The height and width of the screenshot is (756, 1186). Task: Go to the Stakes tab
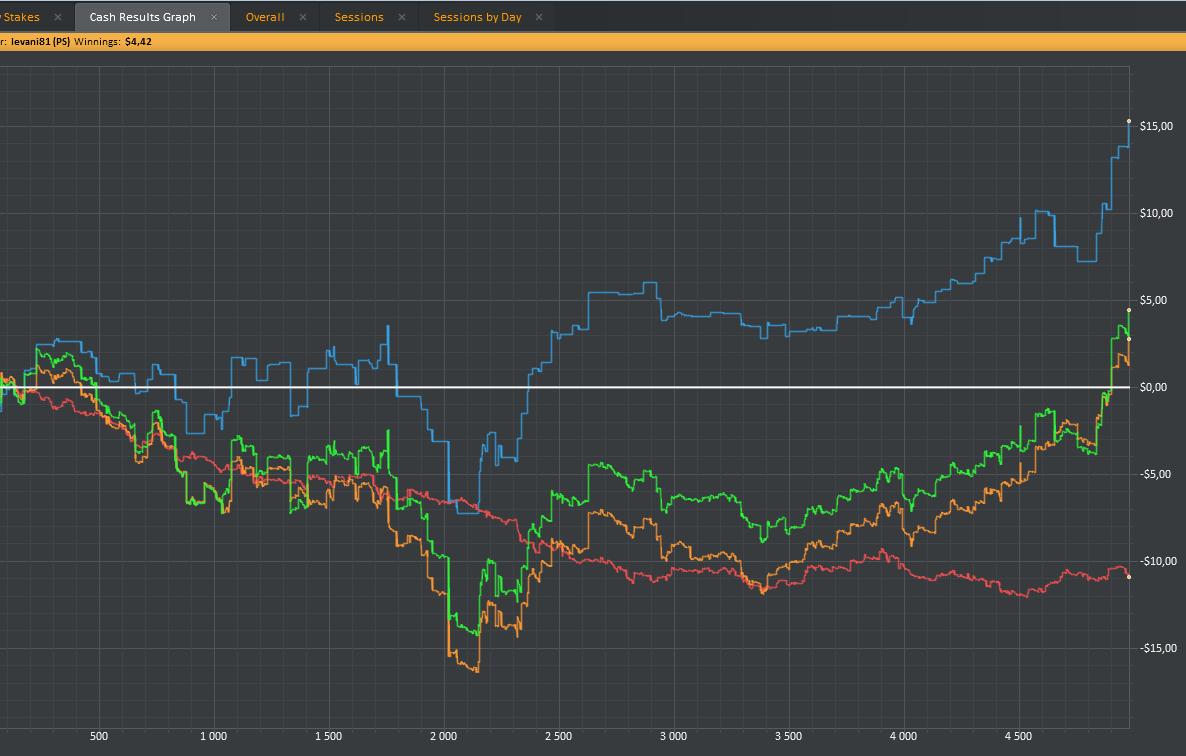tap(22, 17)
